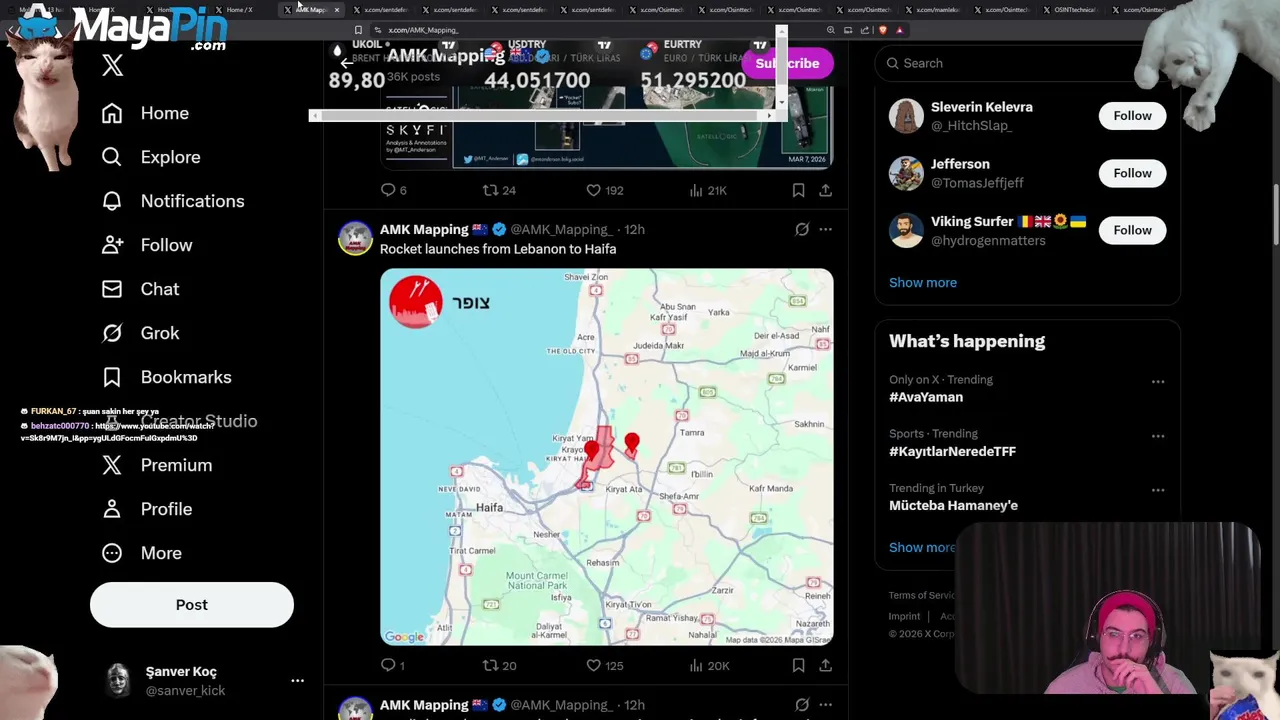The image size is (1280, 720).
Task: View analytics of the 20K views tweet
Action: coord(709,665)
